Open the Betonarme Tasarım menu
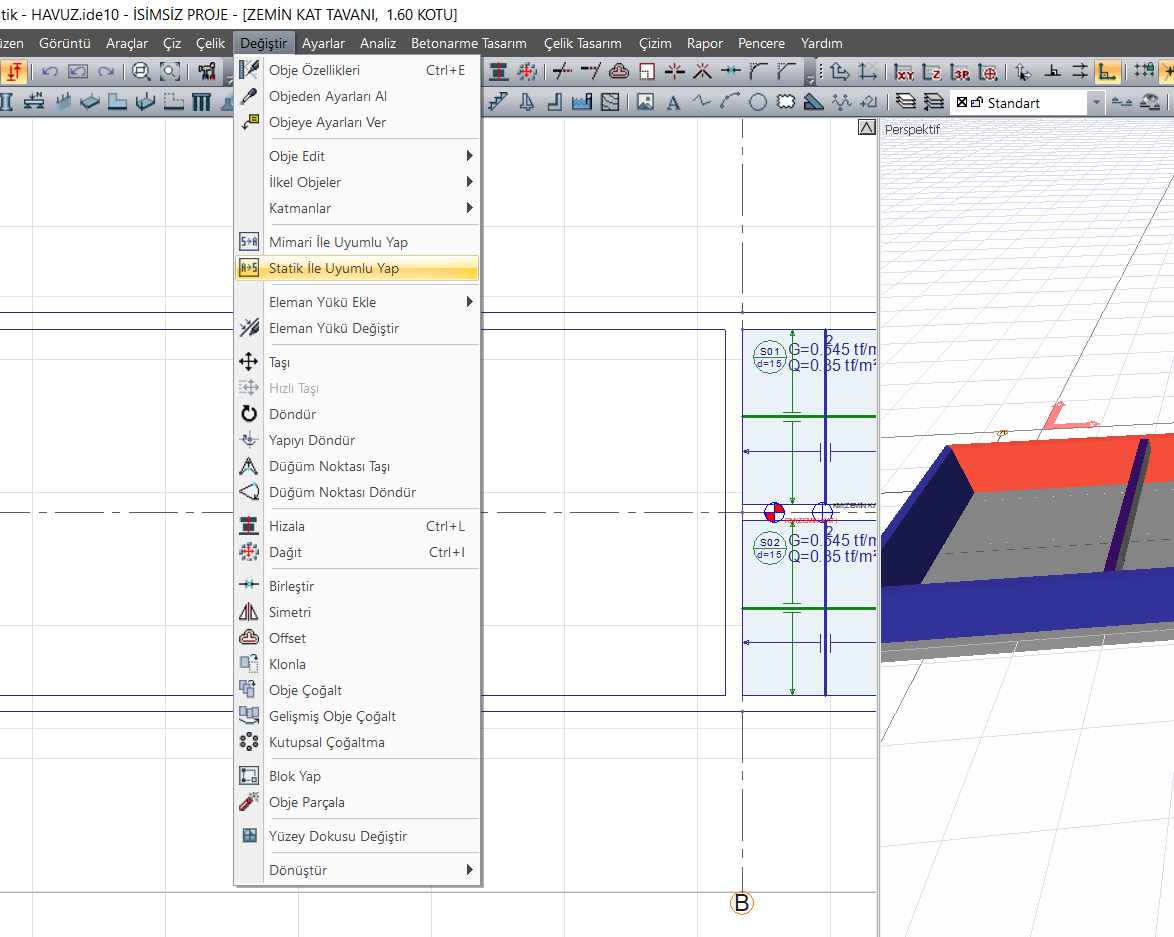Screen dimensions: 1174x937 (x=469, y=43)
